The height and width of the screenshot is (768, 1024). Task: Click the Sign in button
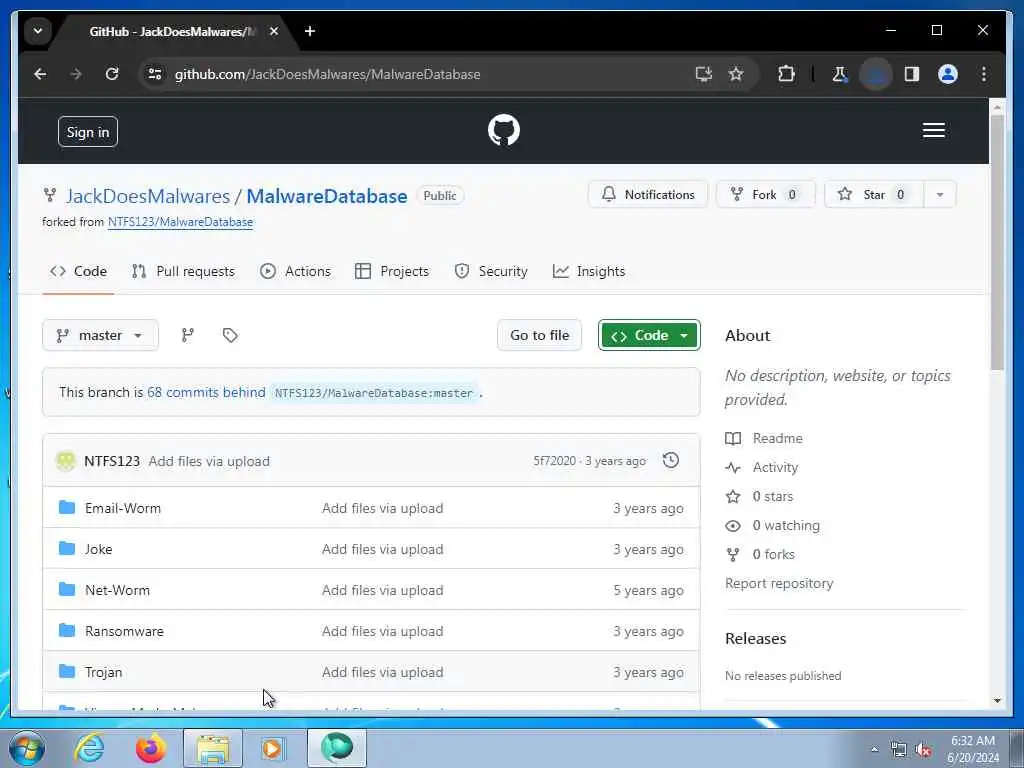88,132
